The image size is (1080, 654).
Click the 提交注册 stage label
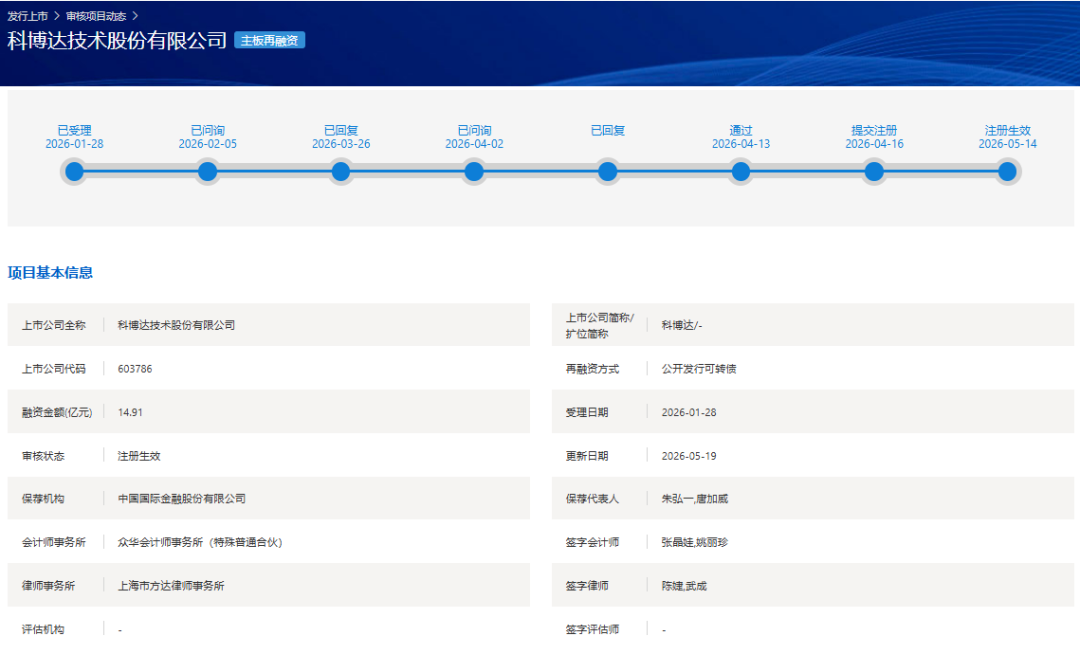(x=874, y=130)
